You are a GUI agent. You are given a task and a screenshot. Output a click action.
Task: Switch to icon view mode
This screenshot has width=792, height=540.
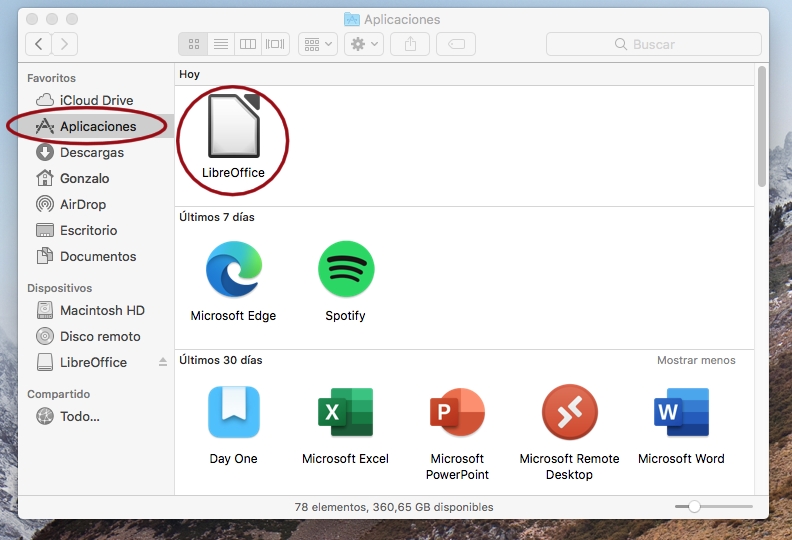click(193, 44)
